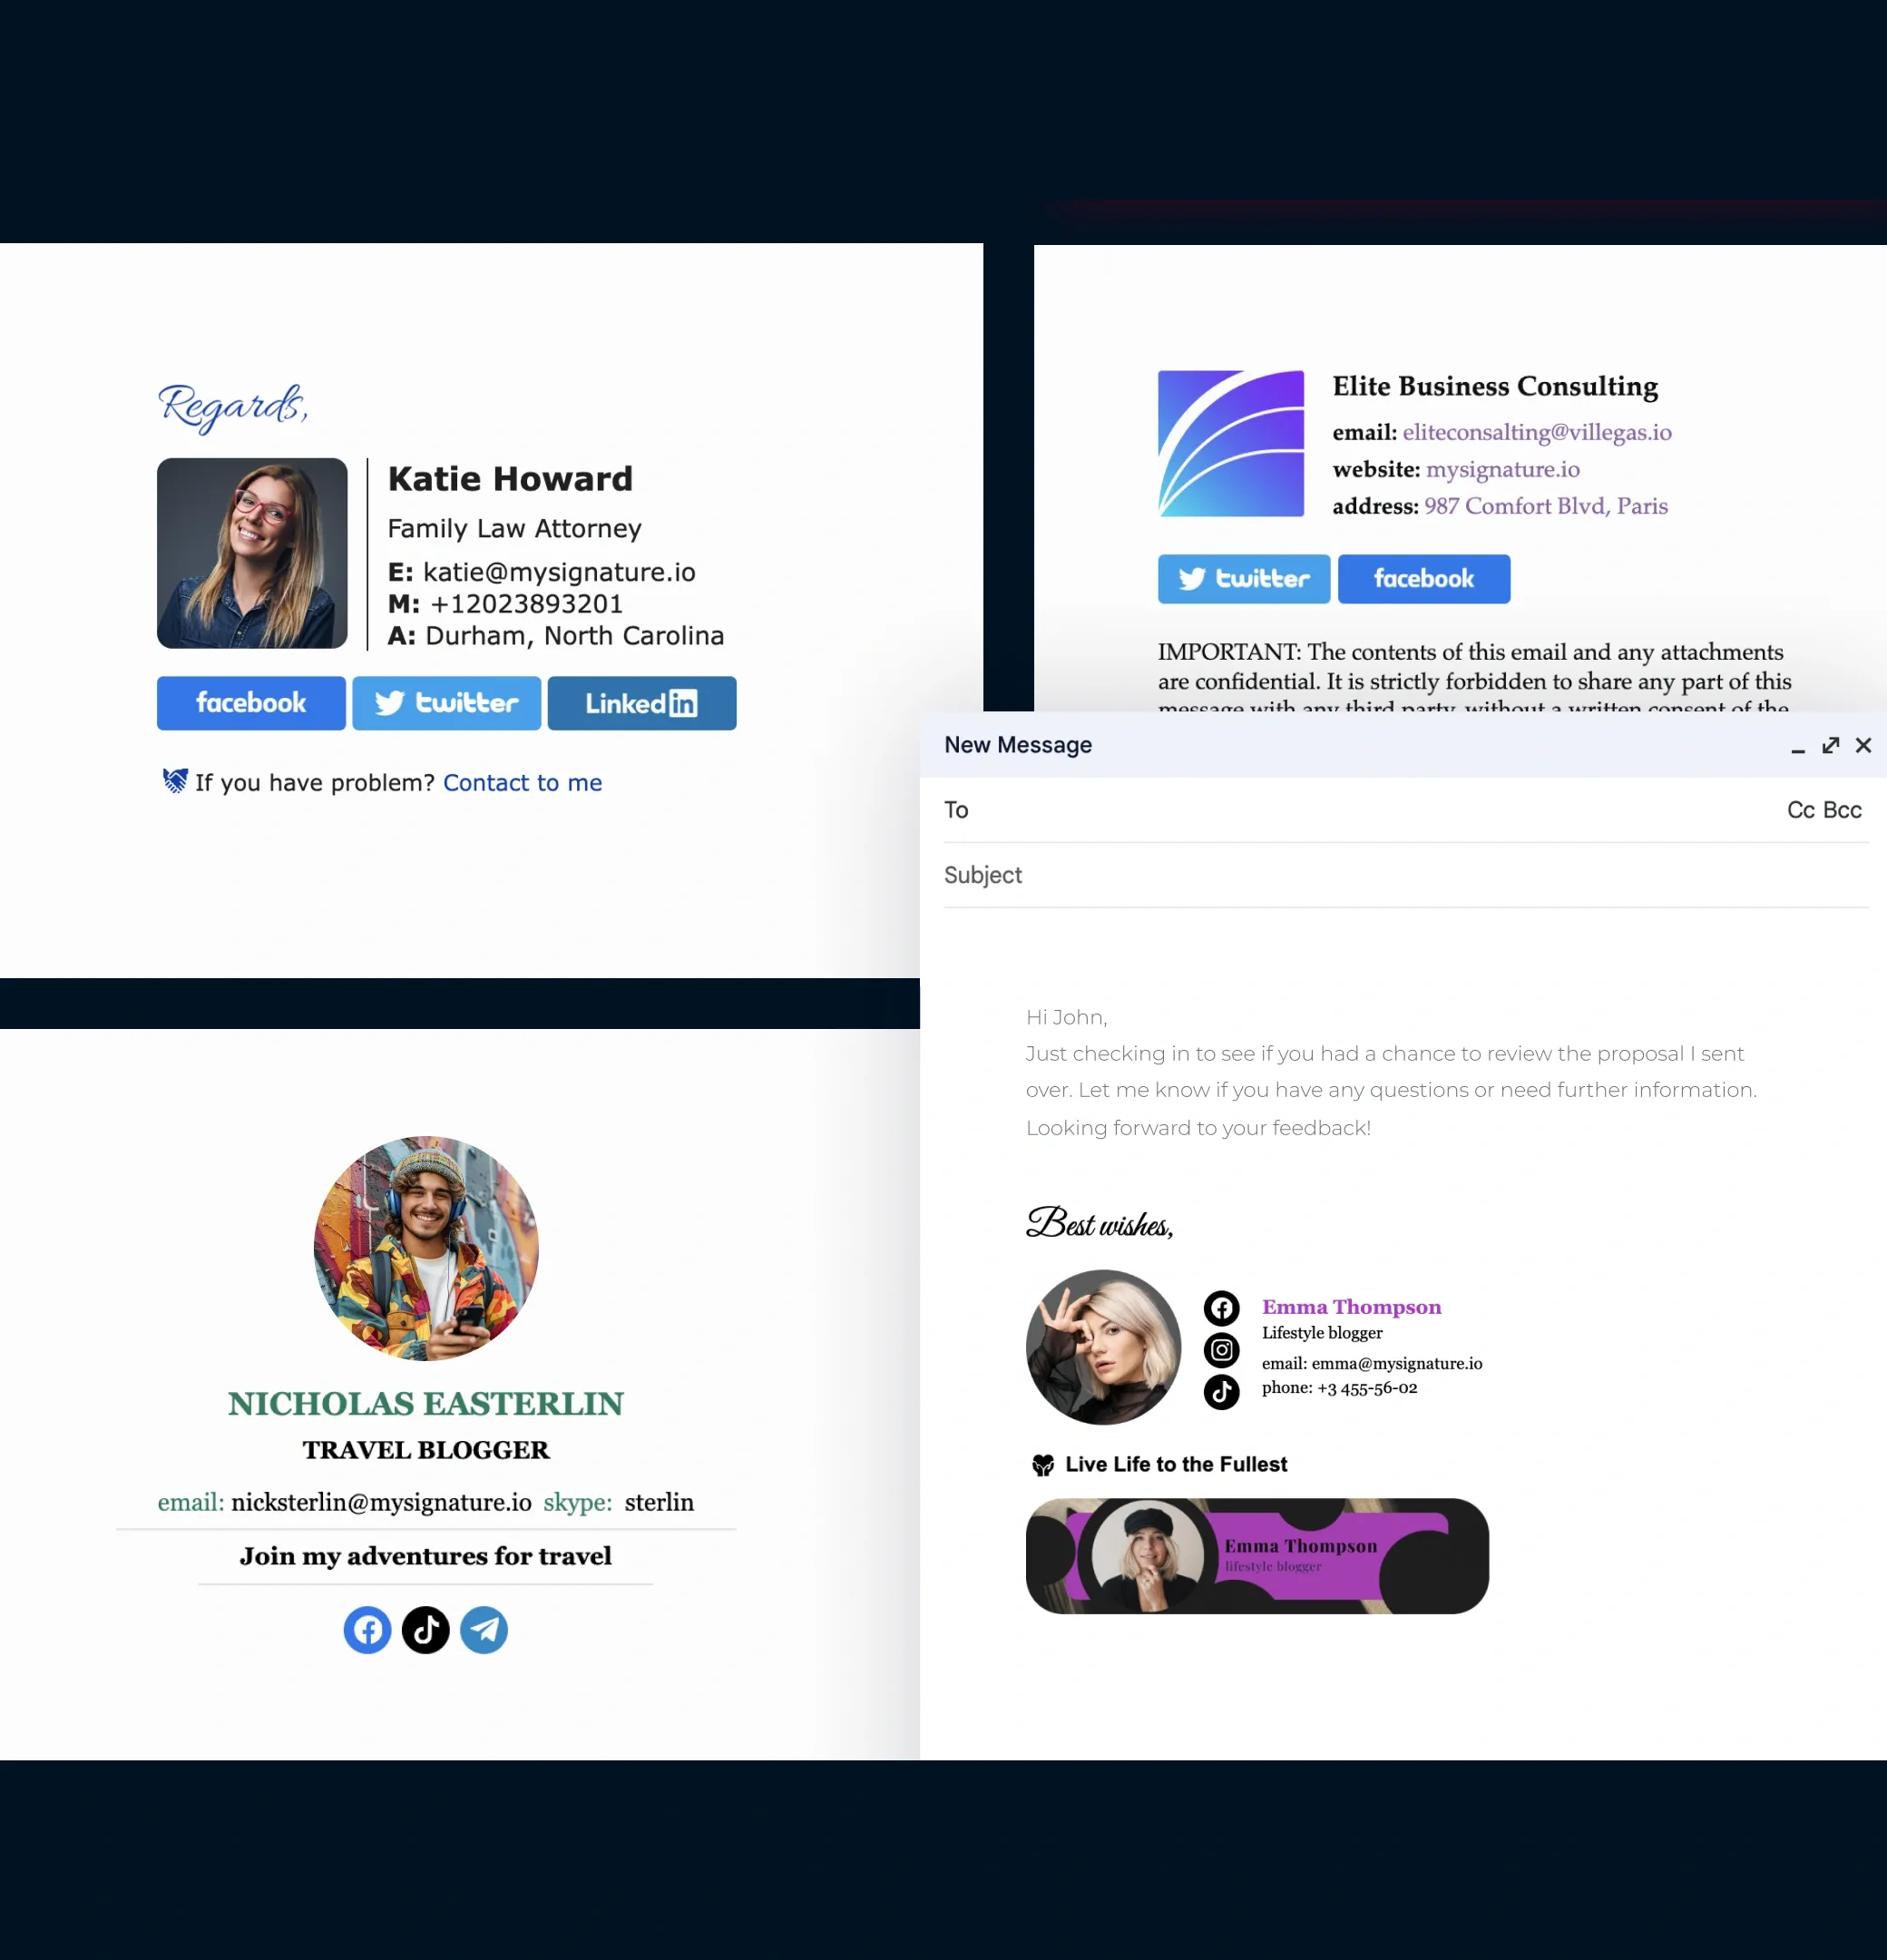Click the LinkedIn icon on Katie Howard's signature
Screen dimensions: 1887x1960
640,701
